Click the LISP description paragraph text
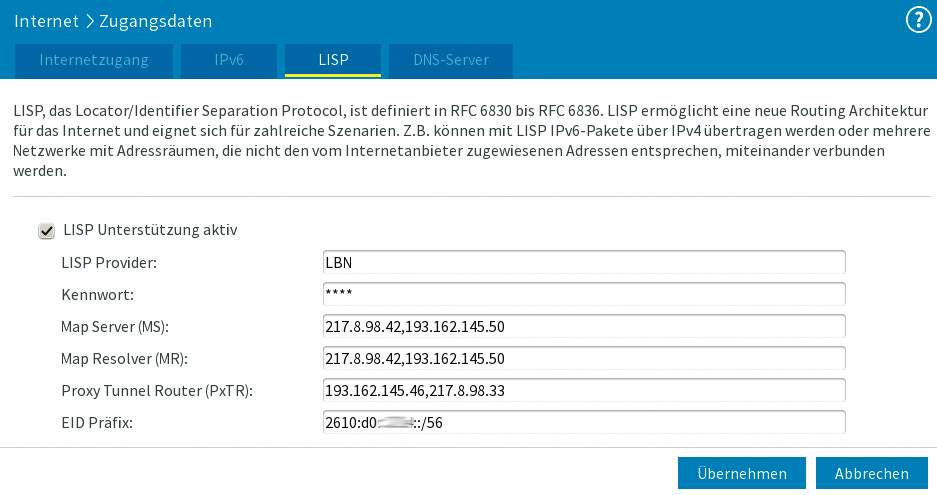This screenshot has width=937, height=495. [x=468, y=138]
